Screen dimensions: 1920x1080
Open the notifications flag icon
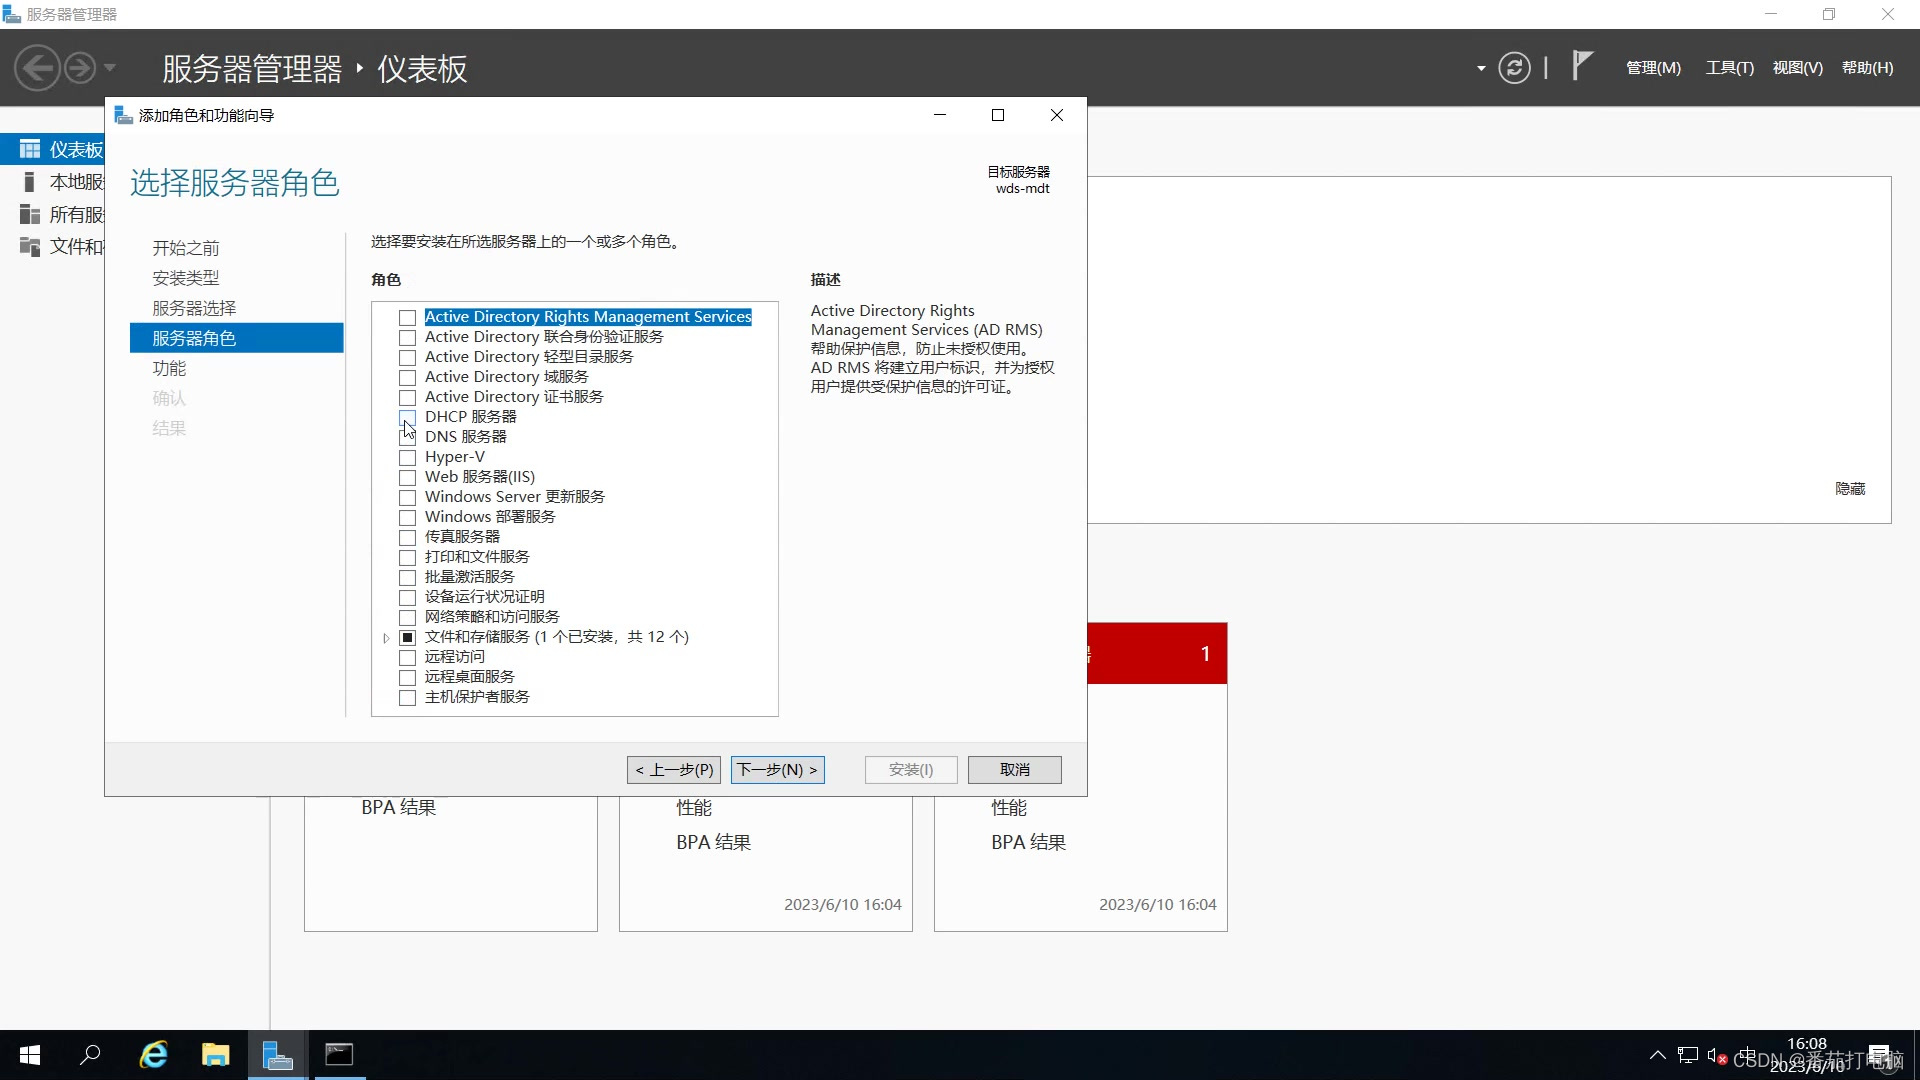tap(1581, 66)
